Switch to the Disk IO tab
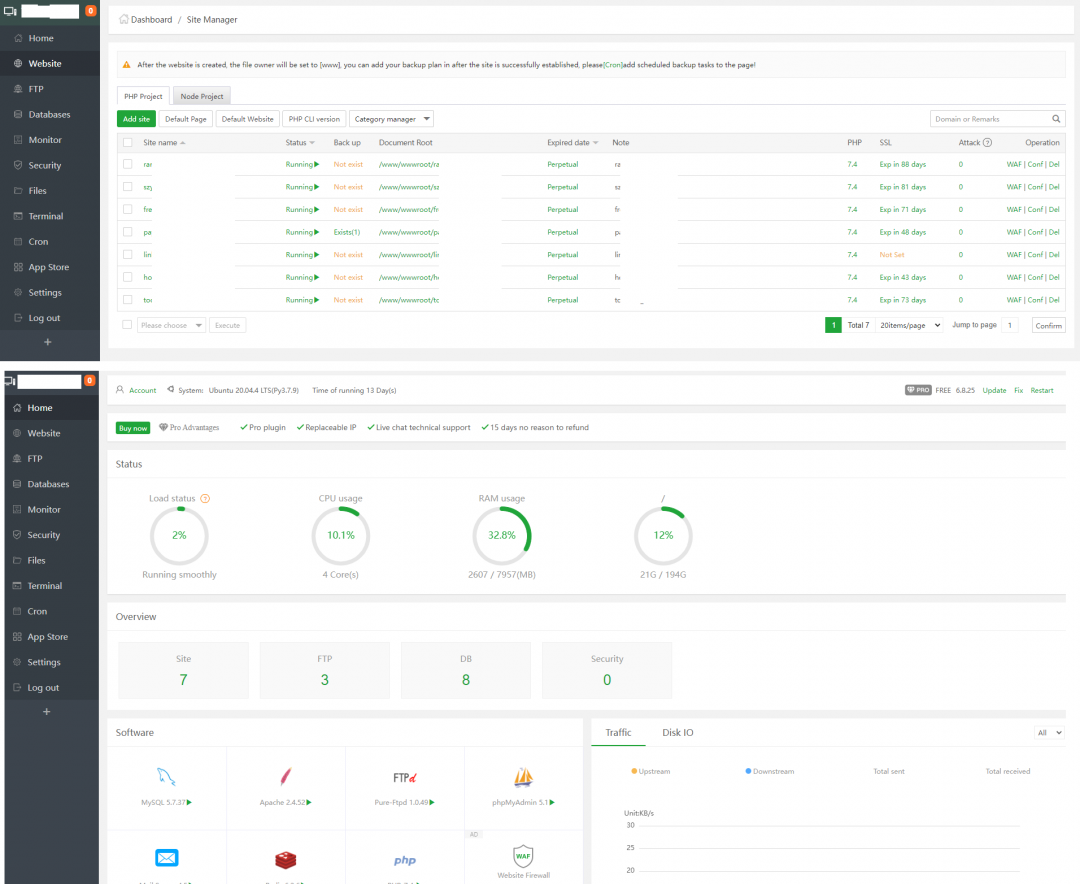This screenshot has width=1080, height=884. (x=677, y=733)
